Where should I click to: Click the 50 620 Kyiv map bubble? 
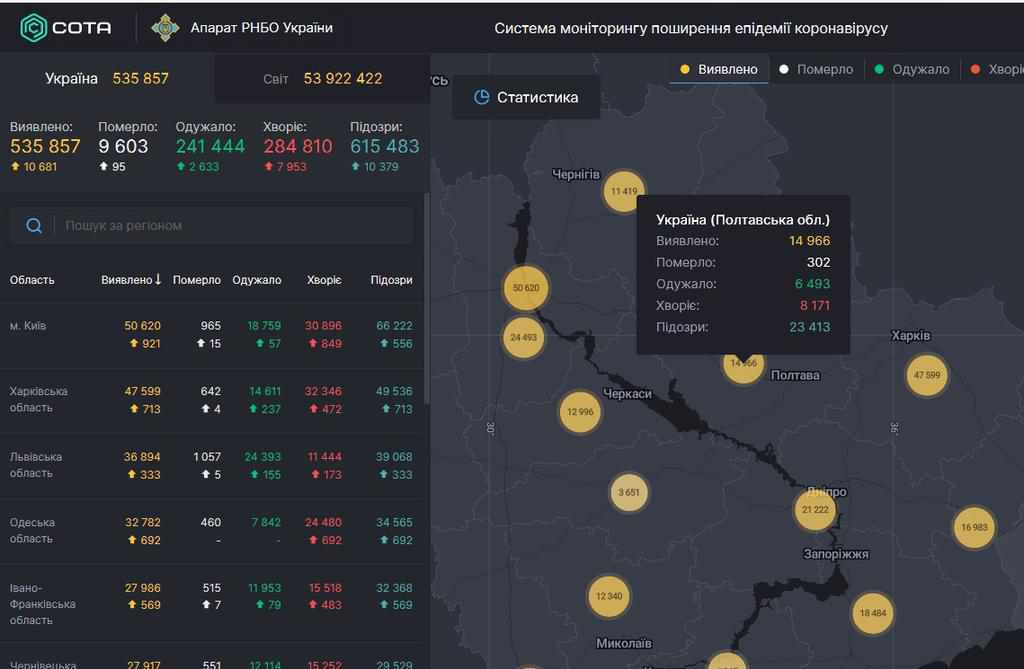click(526, 288)
